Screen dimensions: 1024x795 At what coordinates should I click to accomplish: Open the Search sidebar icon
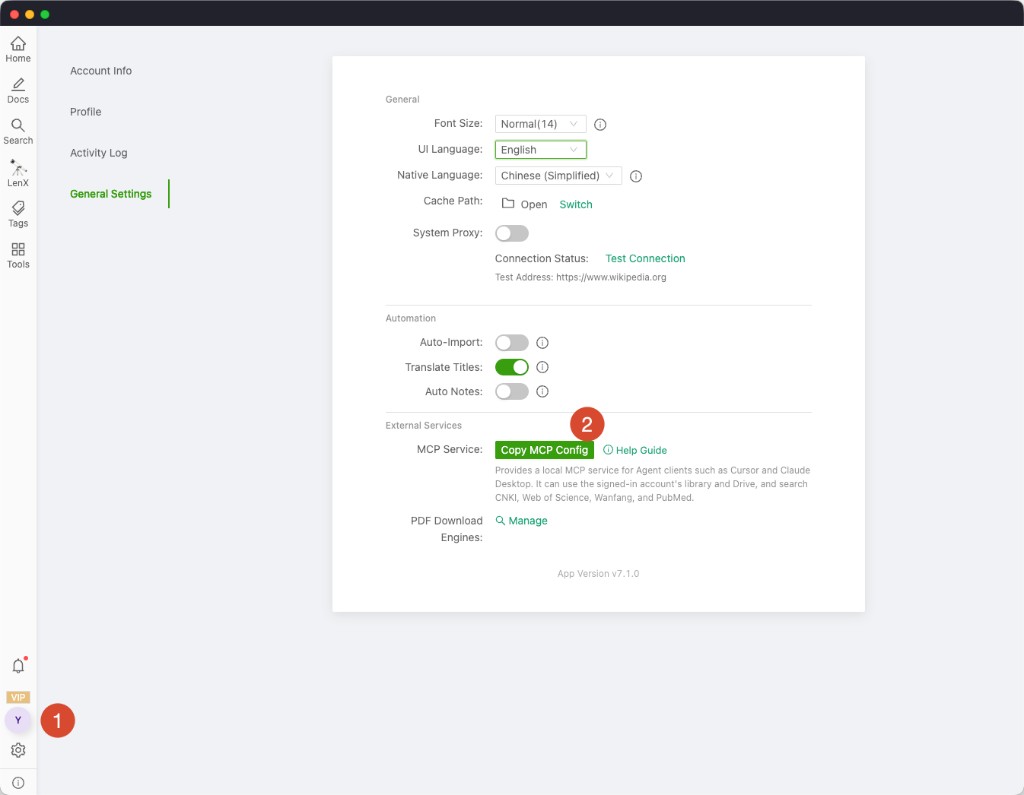coord(18,132)
